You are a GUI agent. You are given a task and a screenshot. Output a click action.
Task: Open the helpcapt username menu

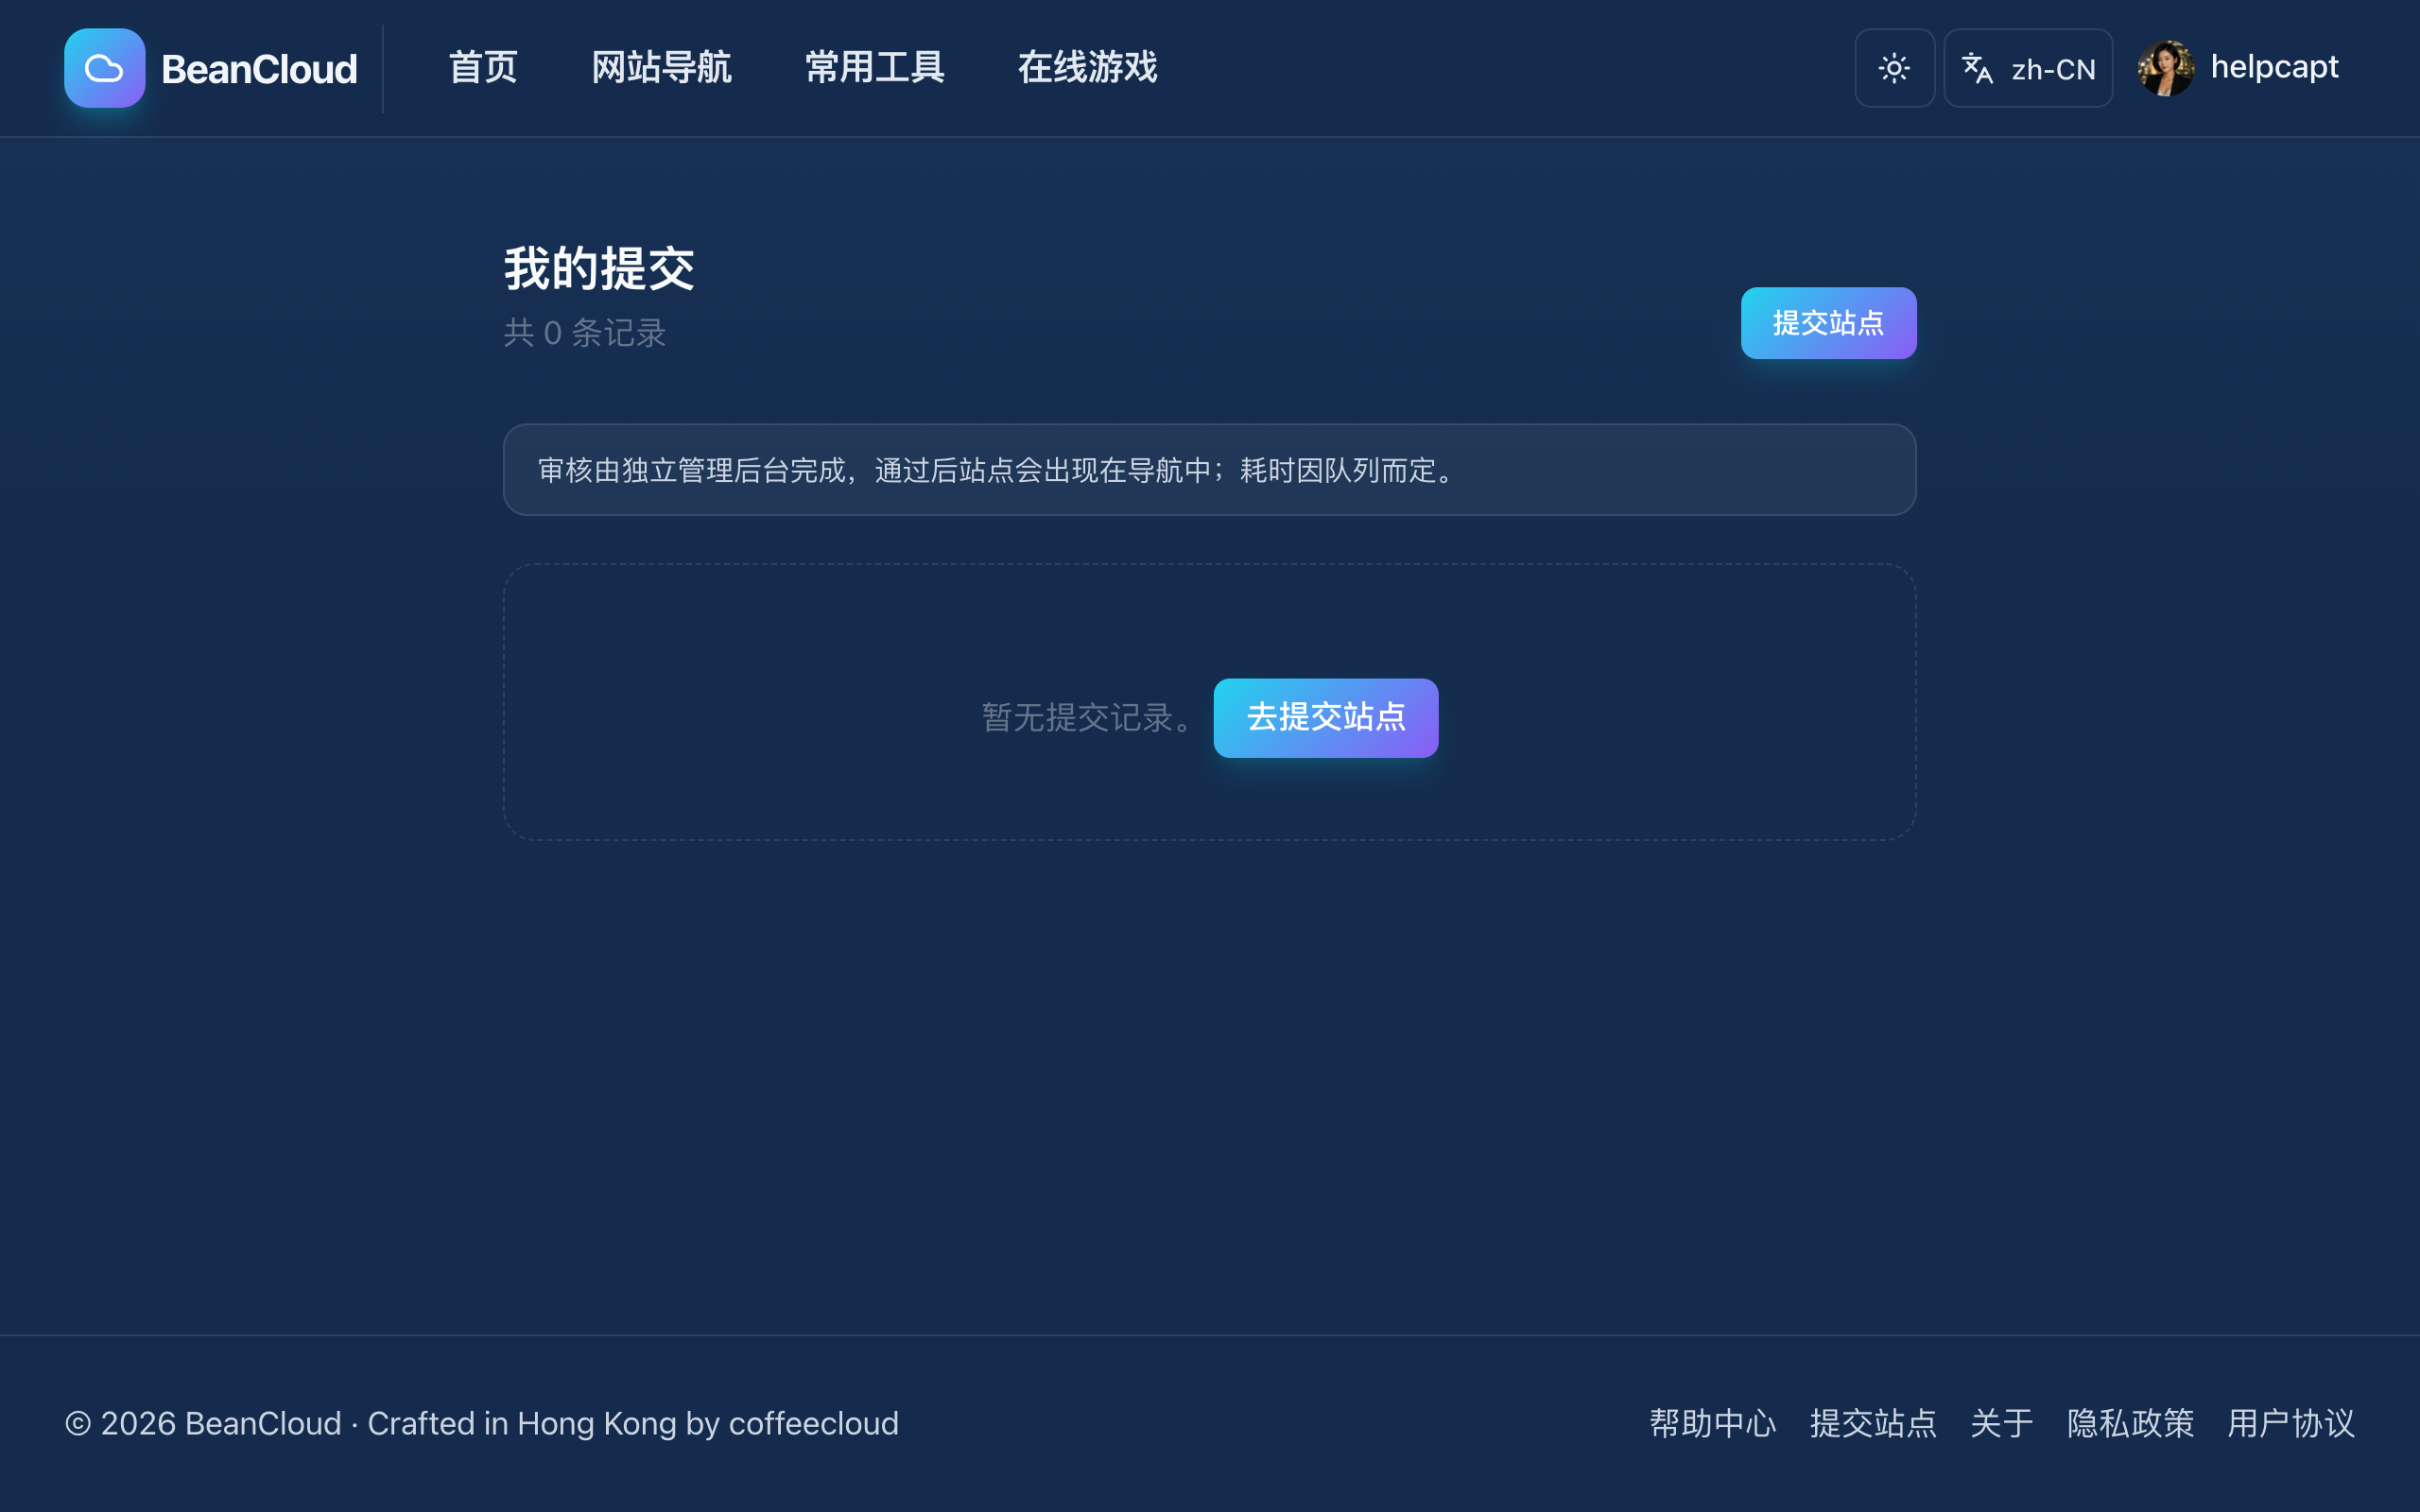(x=2274, y=67)
